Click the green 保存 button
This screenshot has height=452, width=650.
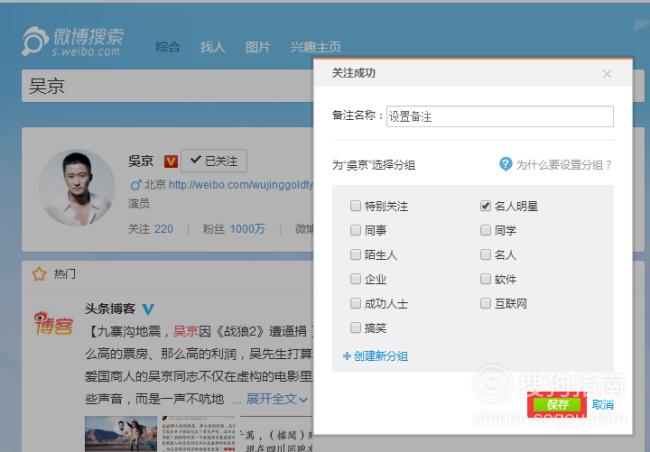click(x=557, y=404)
